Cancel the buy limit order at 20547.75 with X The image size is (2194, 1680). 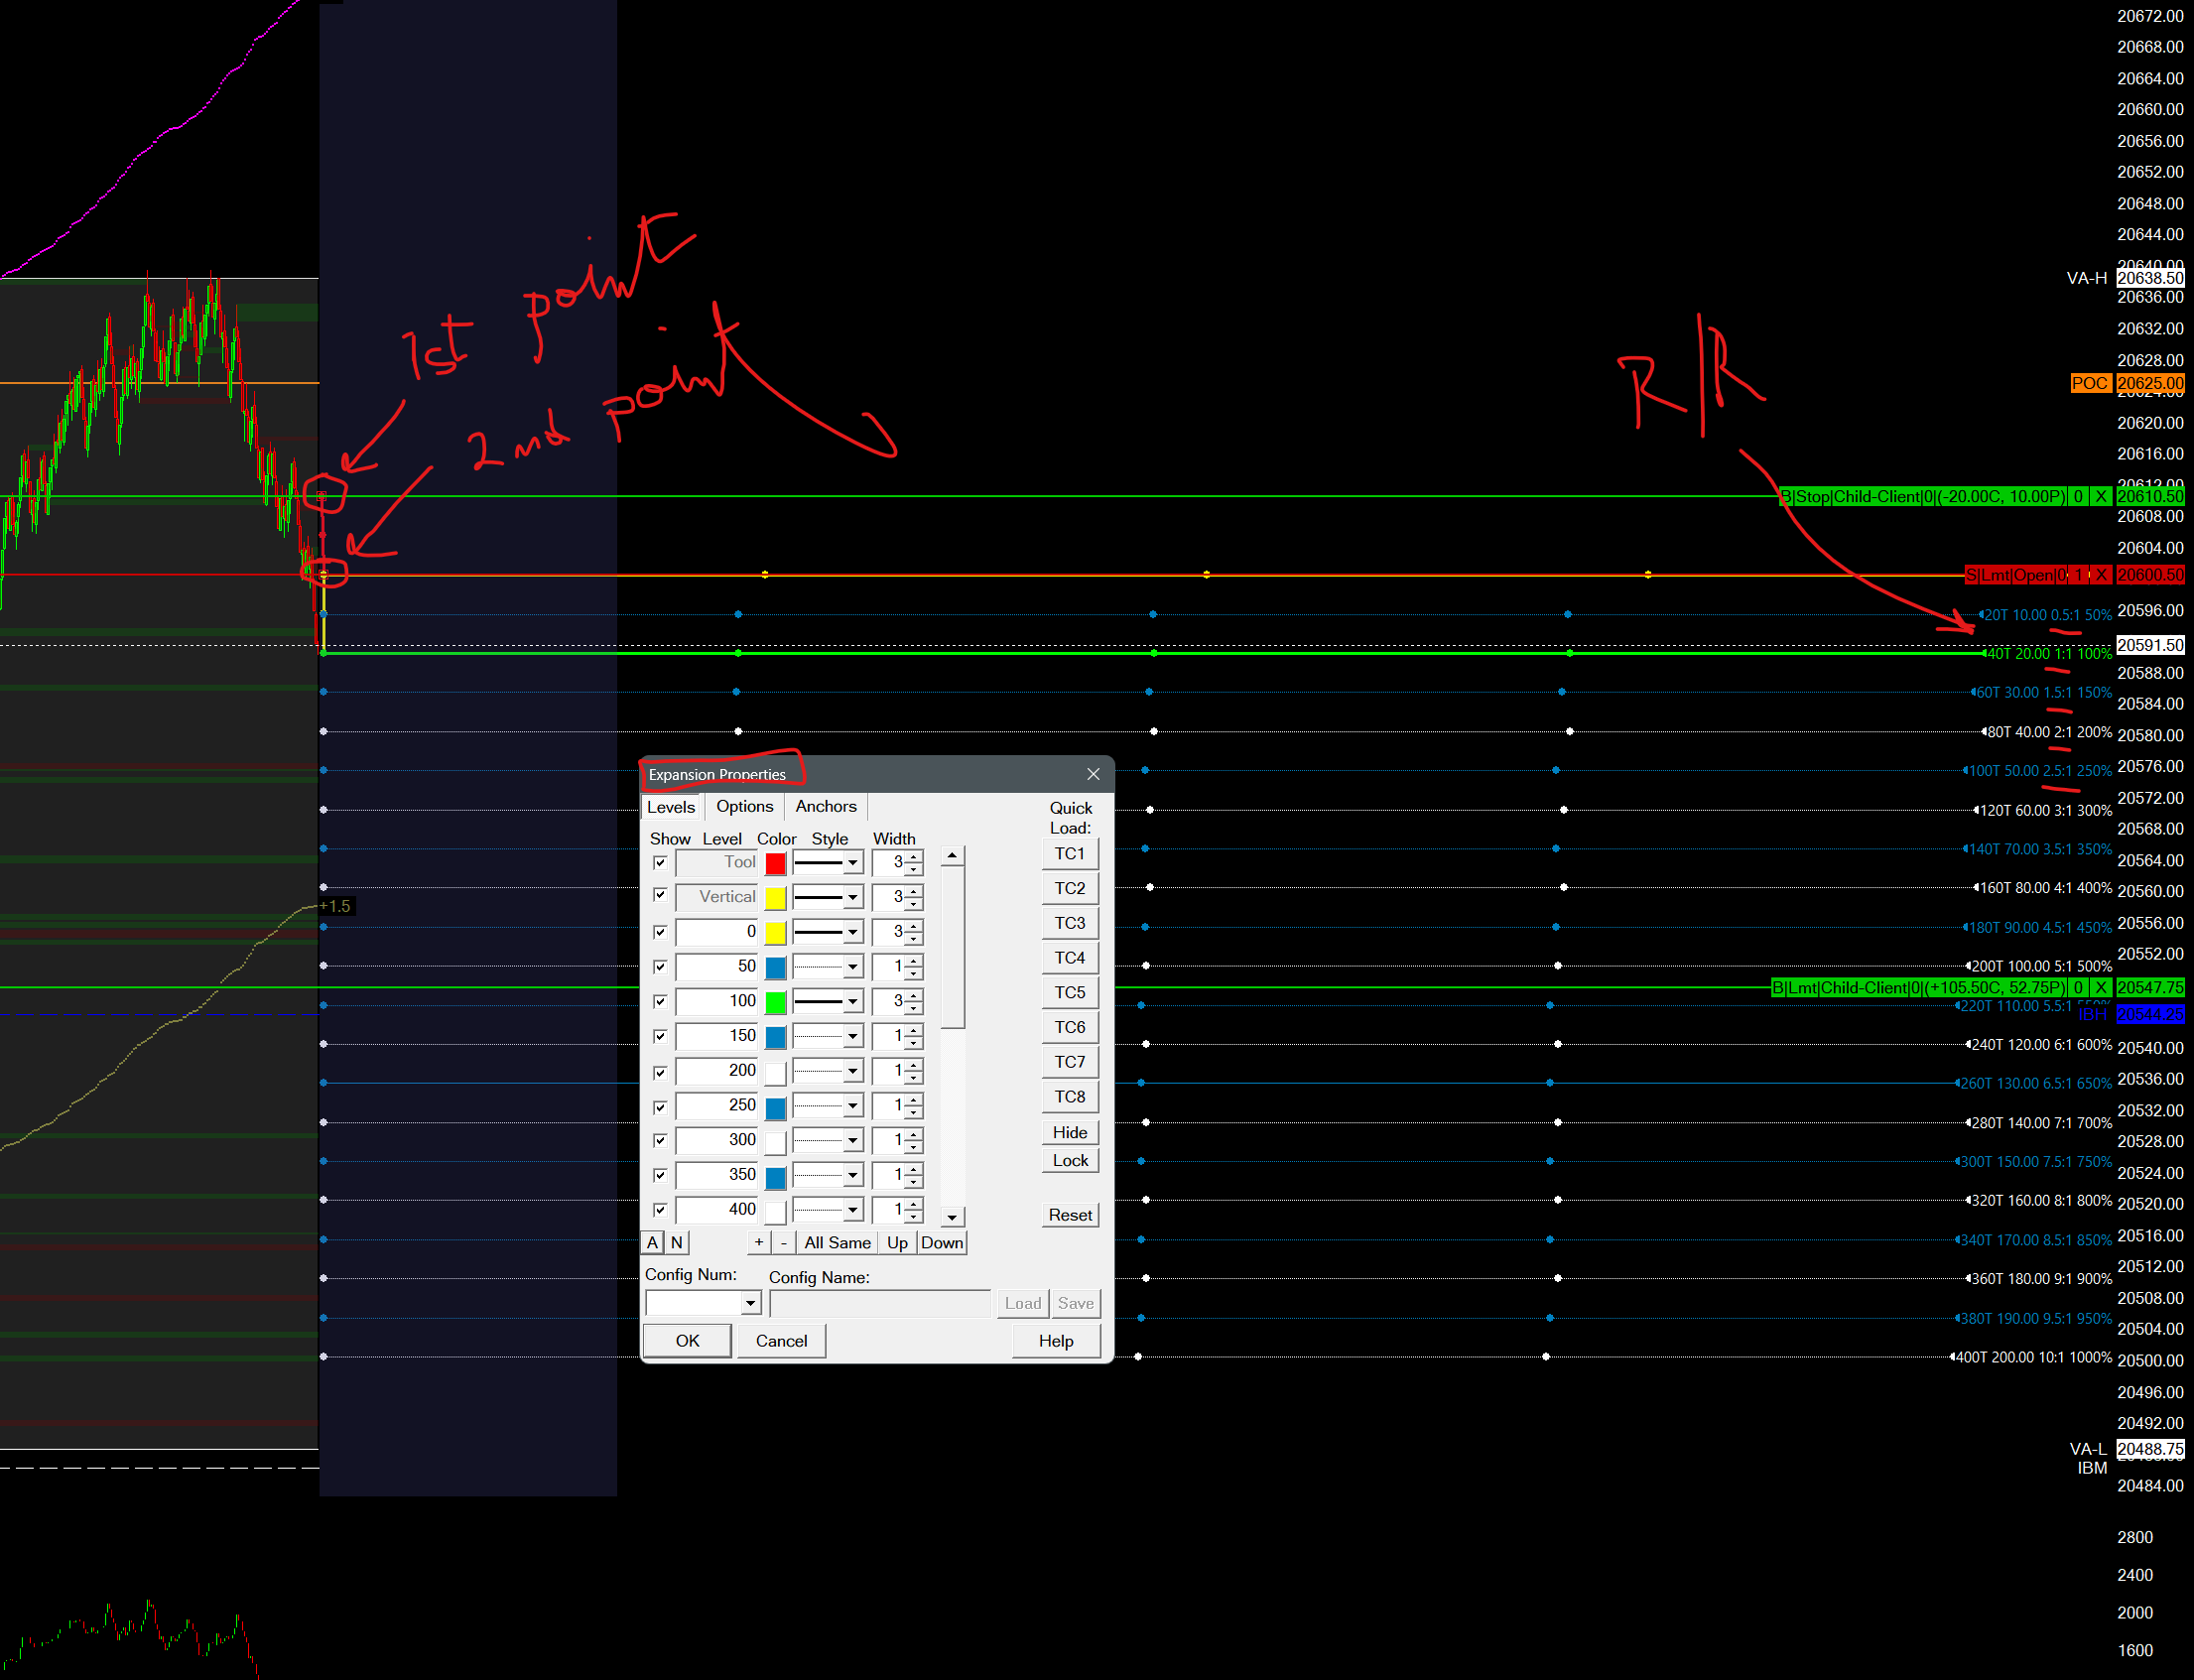click(2102, 988)
